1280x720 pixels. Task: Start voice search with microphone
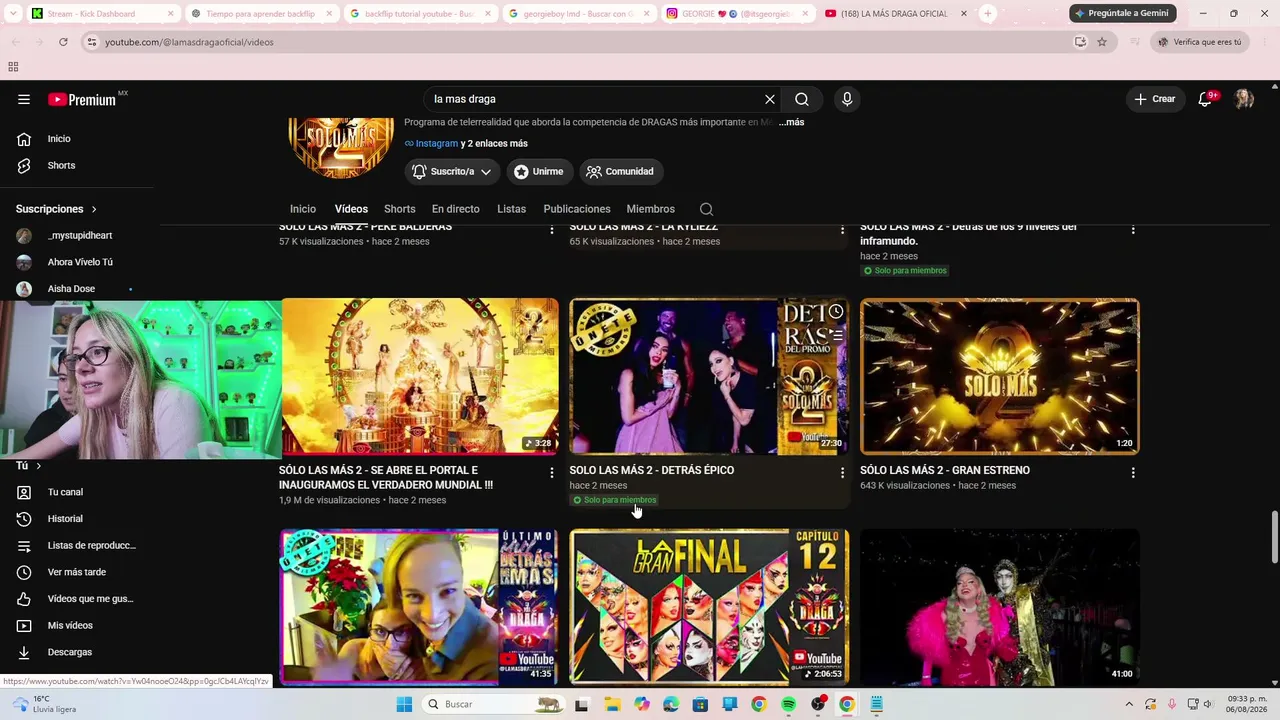click(x=847, y=99)
